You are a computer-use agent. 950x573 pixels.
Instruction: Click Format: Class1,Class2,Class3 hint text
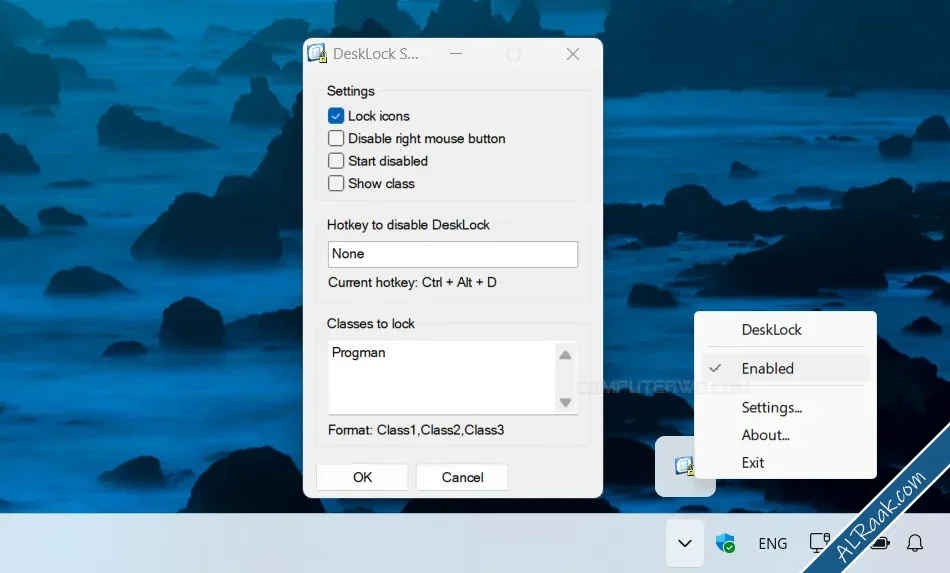416,430
